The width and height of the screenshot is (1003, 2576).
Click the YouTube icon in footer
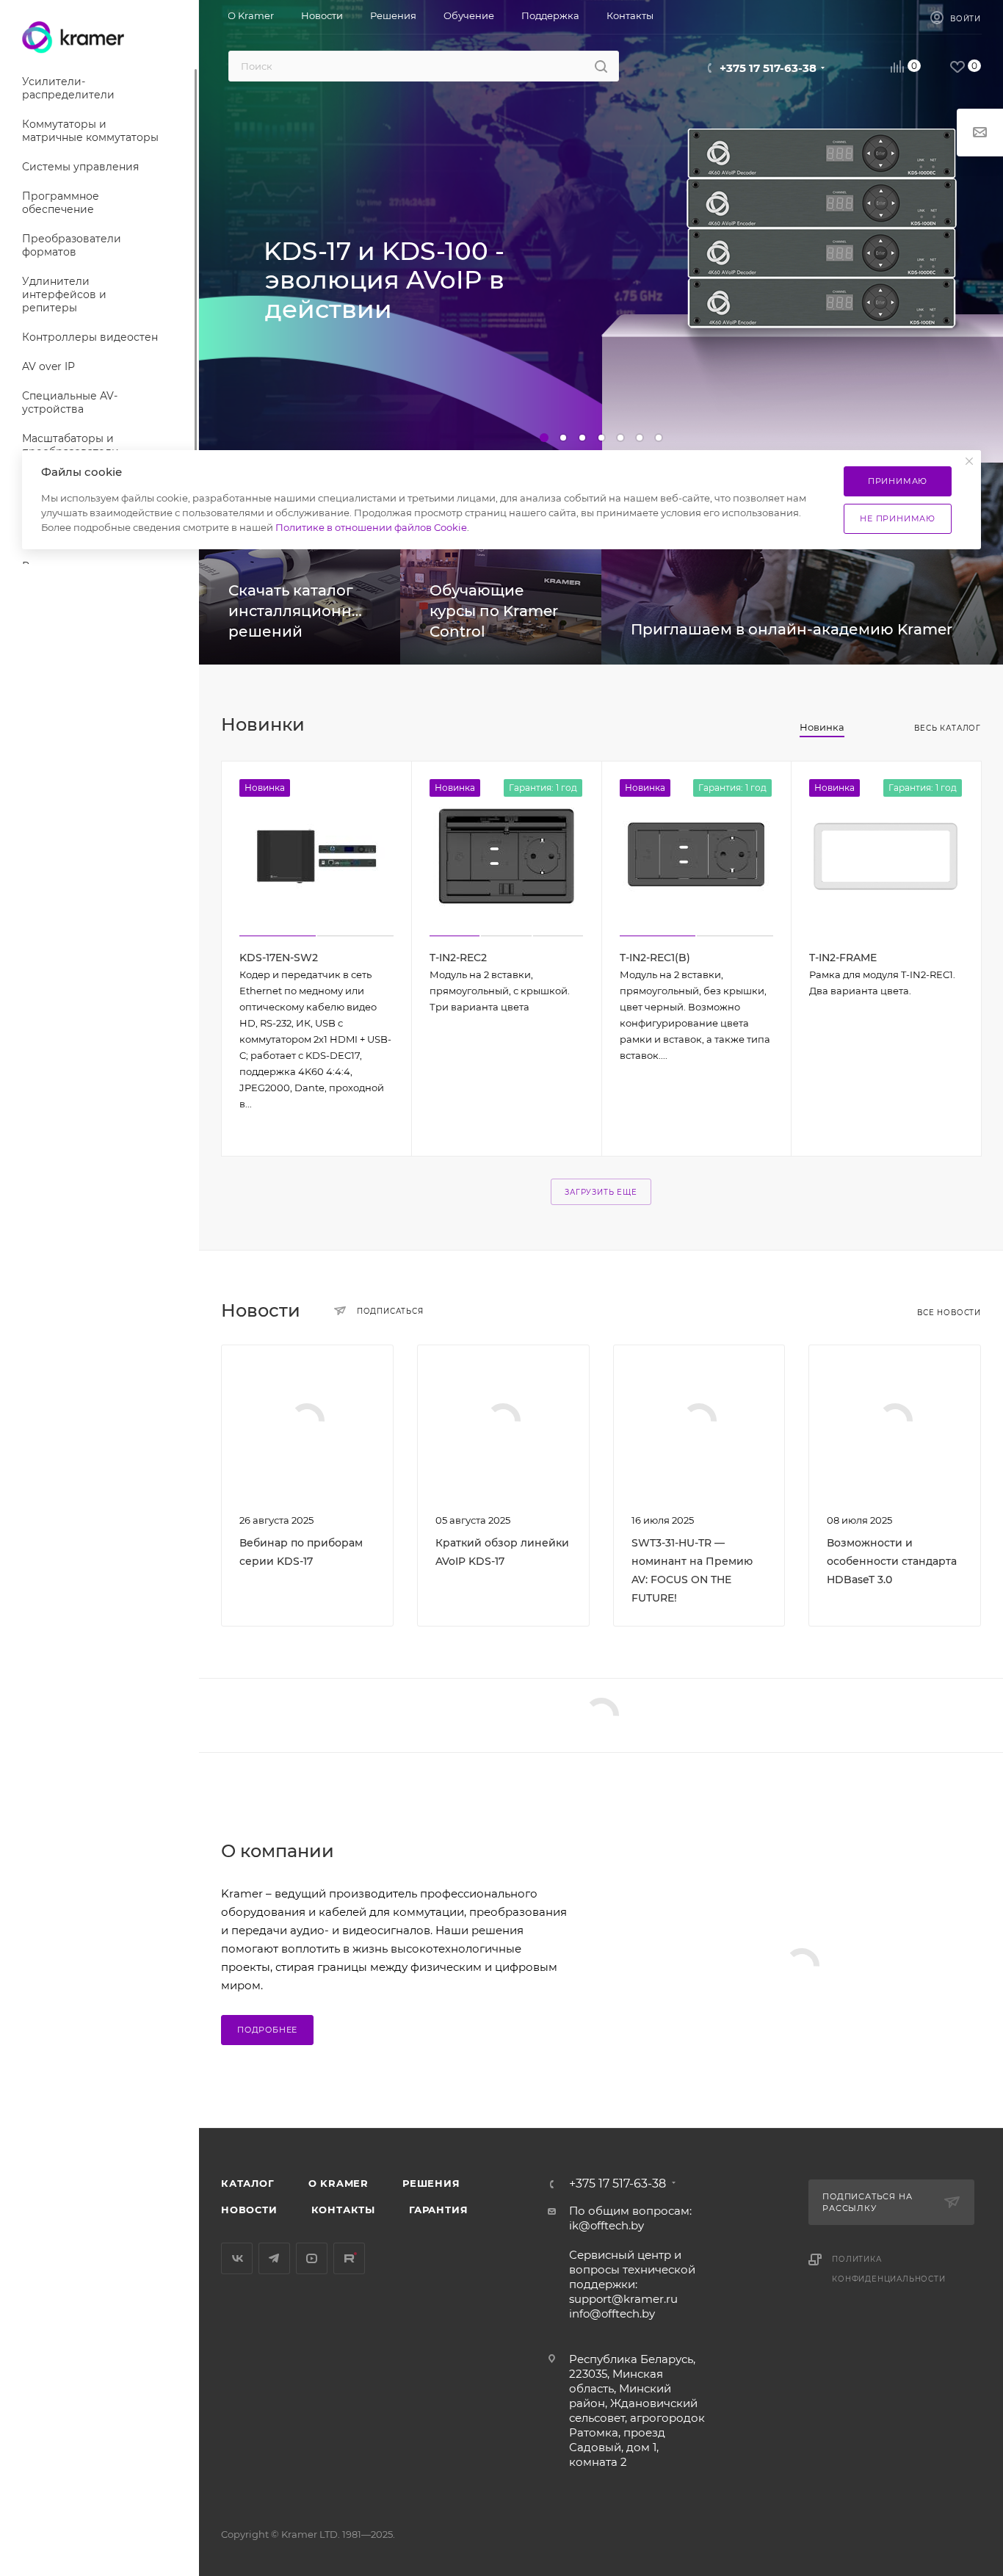coord(311,2258)
